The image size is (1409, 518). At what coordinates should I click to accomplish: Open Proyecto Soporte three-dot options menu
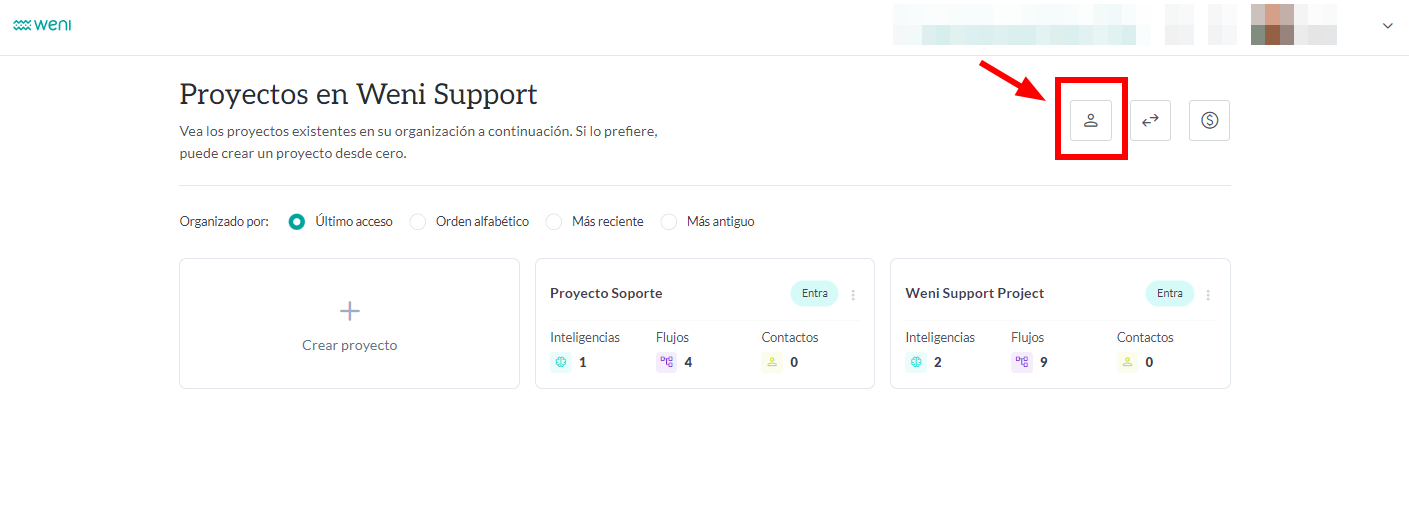(853, 295)
